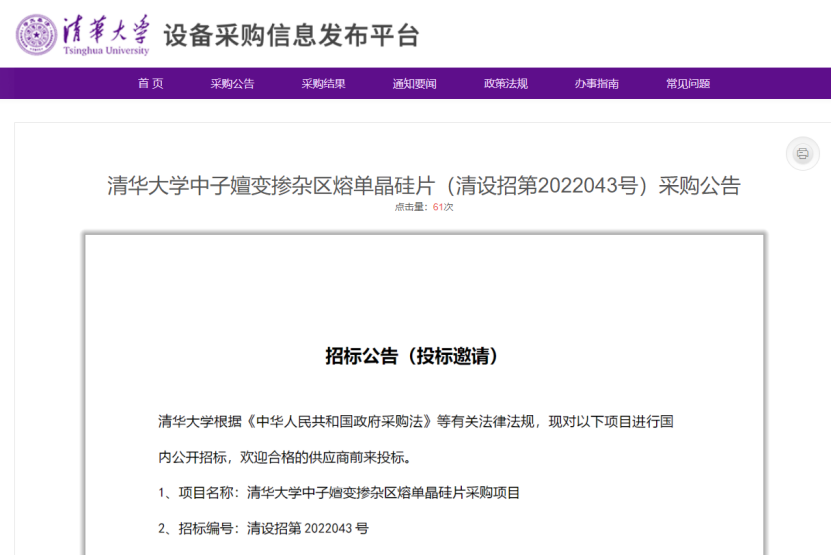This screenshot has width=831, height=556.
Task: Open the 政策法规 navigation item
Action: pos(506,83)
